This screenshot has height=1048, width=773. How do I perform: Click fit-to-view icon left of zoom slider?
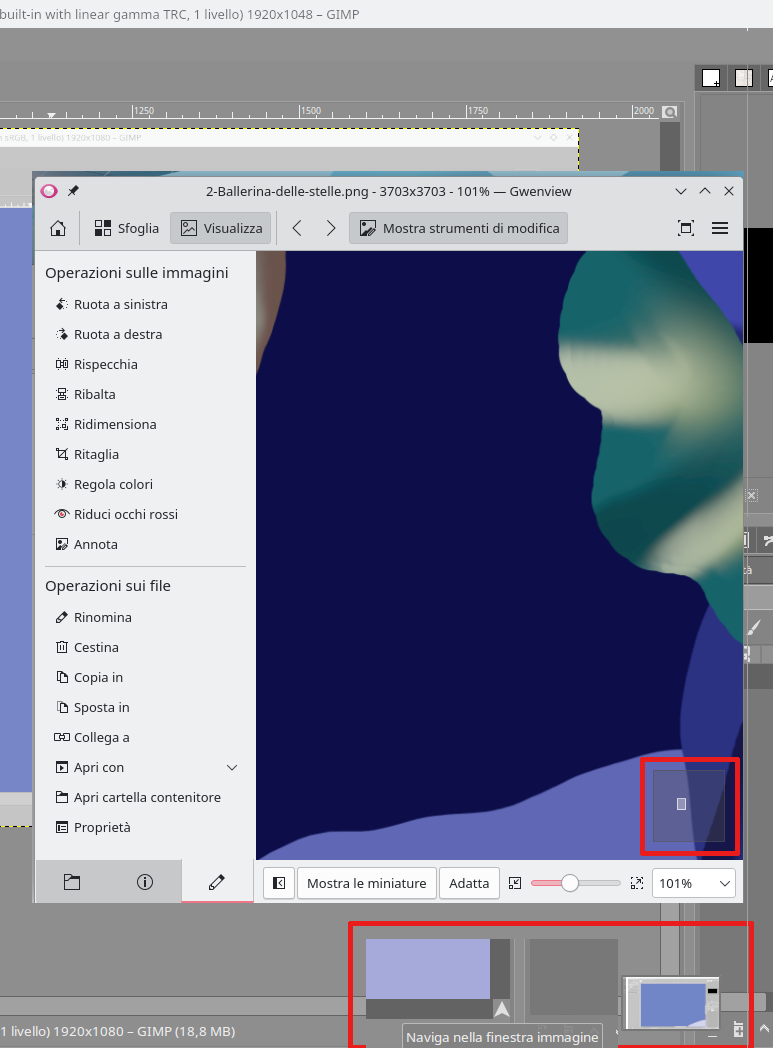click(515, 883)
